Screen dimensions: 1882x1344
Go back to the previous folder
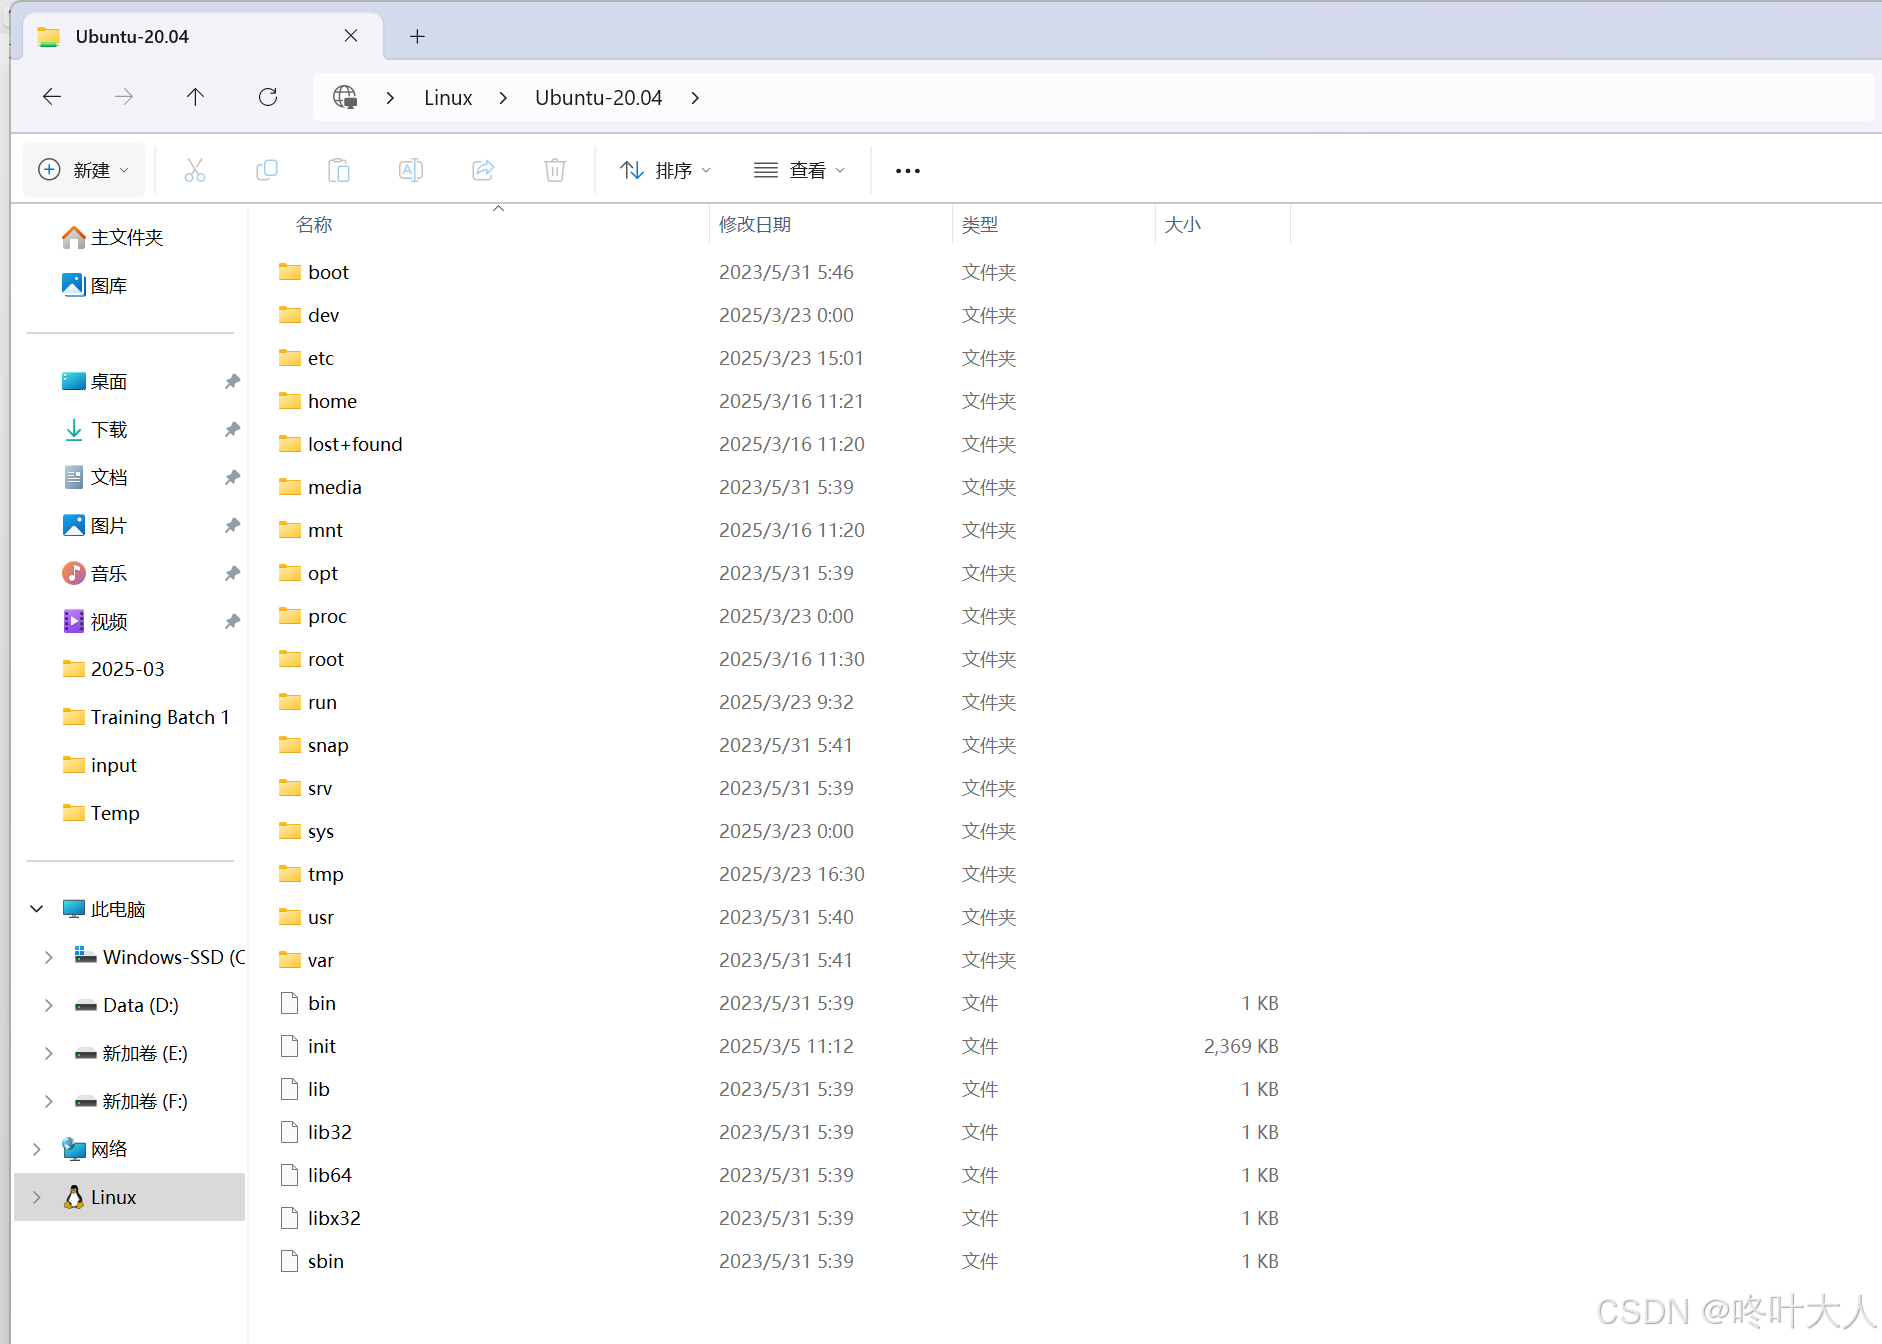click(52, 97)
